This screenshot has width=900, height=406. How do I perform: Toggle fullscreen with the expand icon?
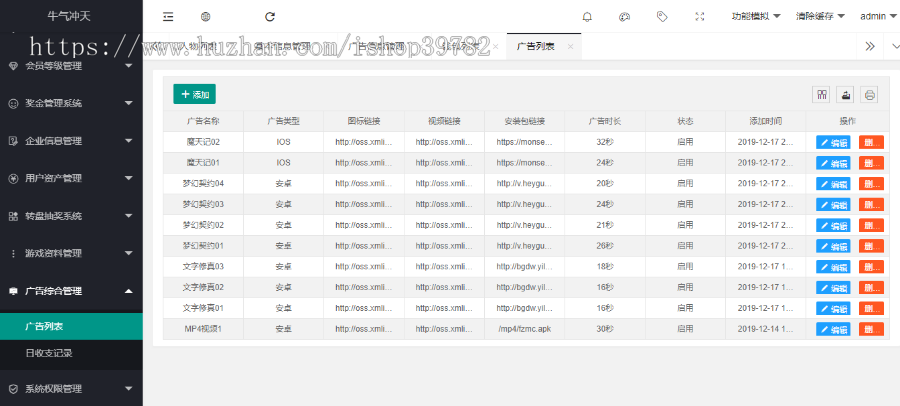point(700,16)
